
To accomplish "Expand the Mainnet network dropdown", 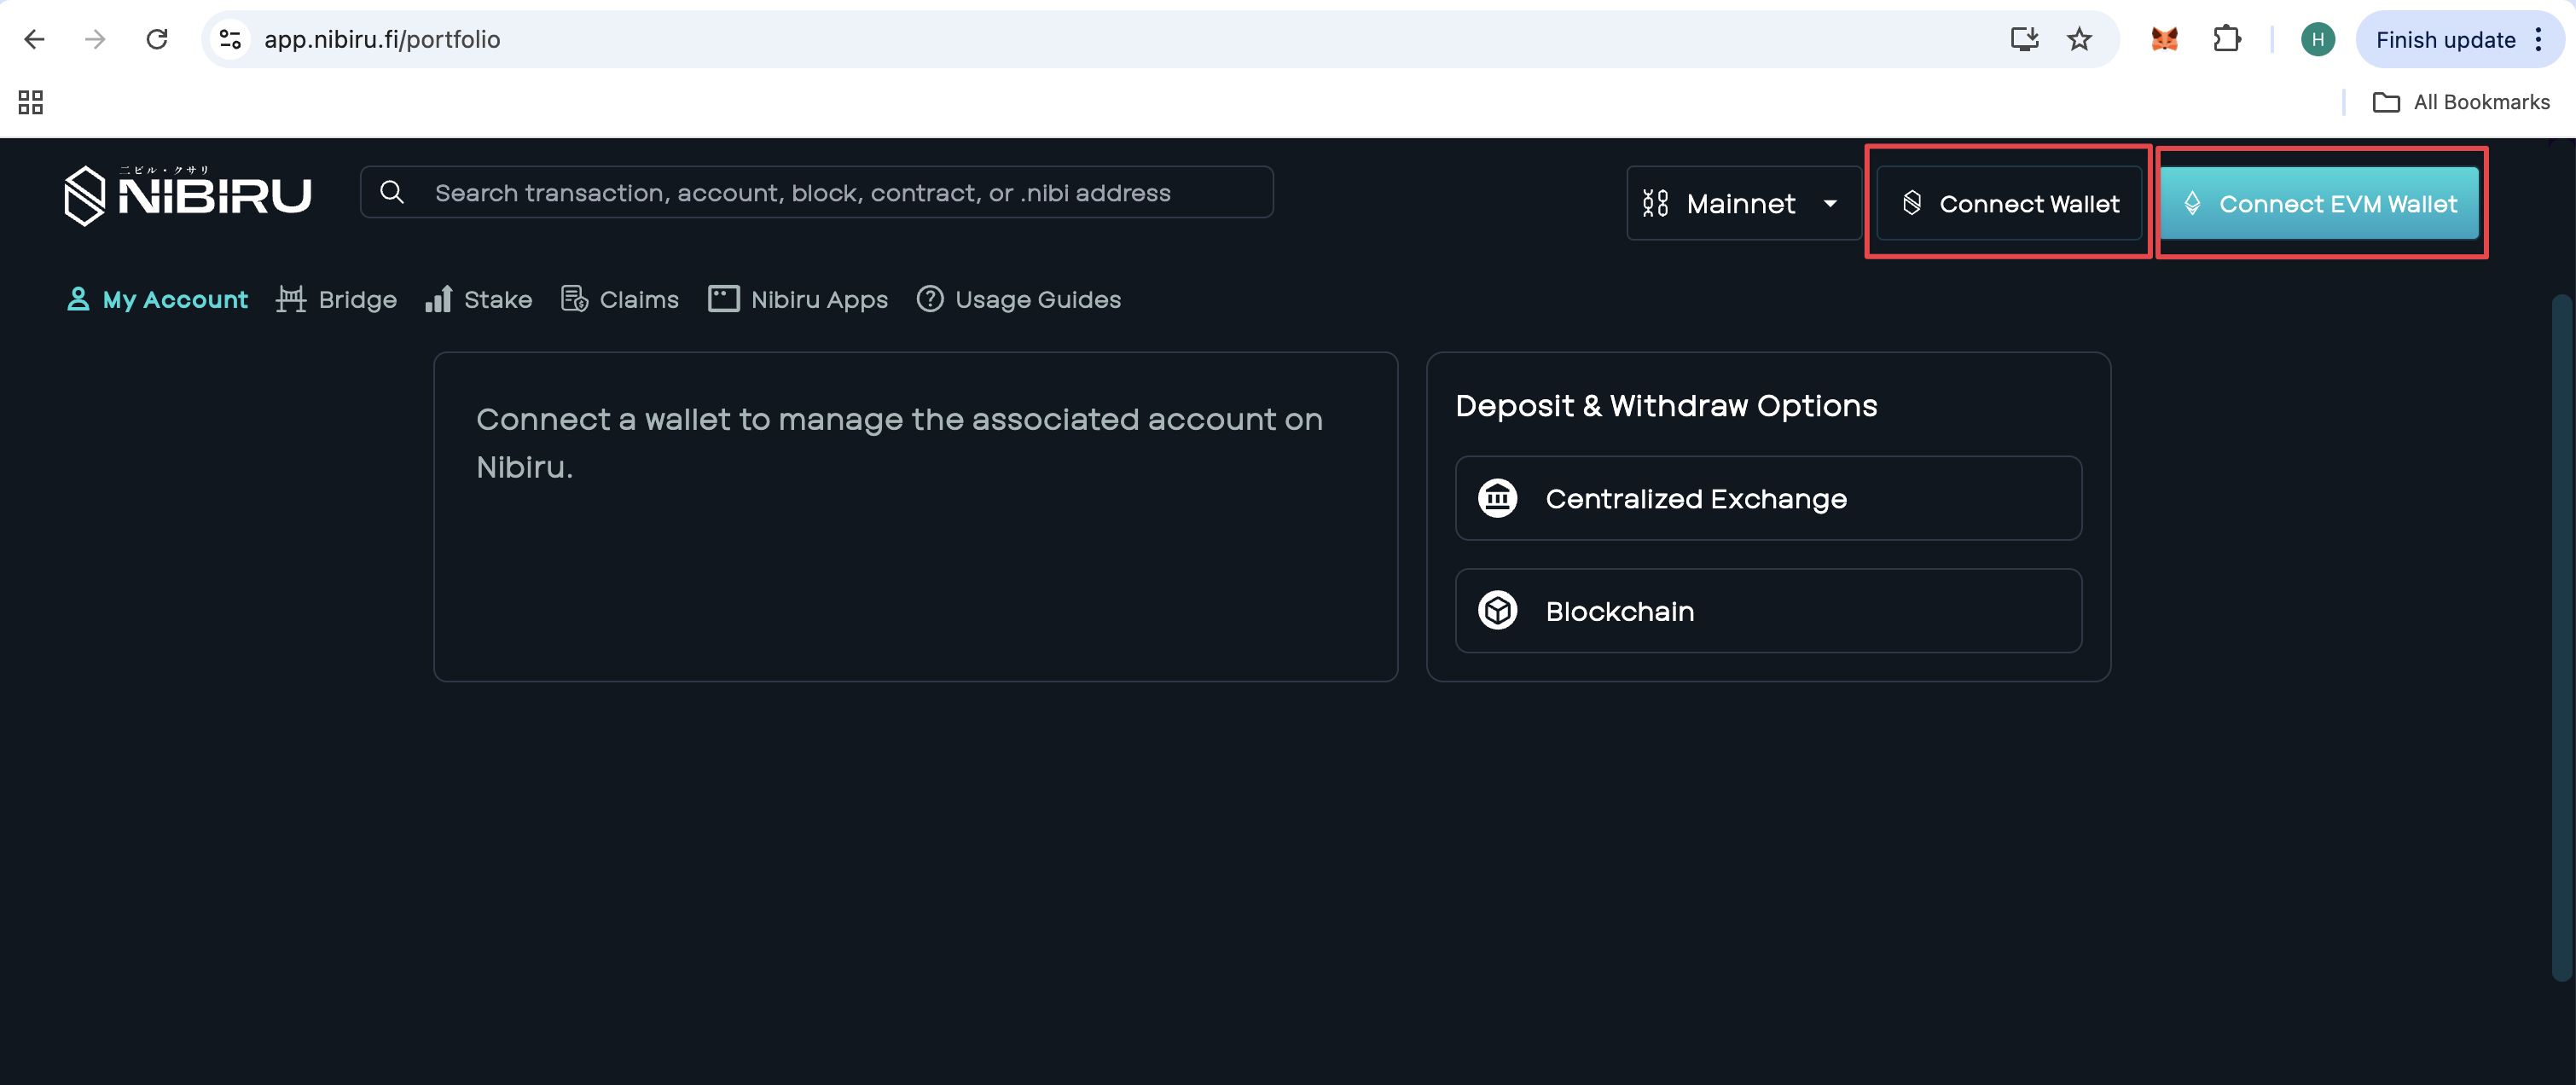I will (x=1743, y=203).
